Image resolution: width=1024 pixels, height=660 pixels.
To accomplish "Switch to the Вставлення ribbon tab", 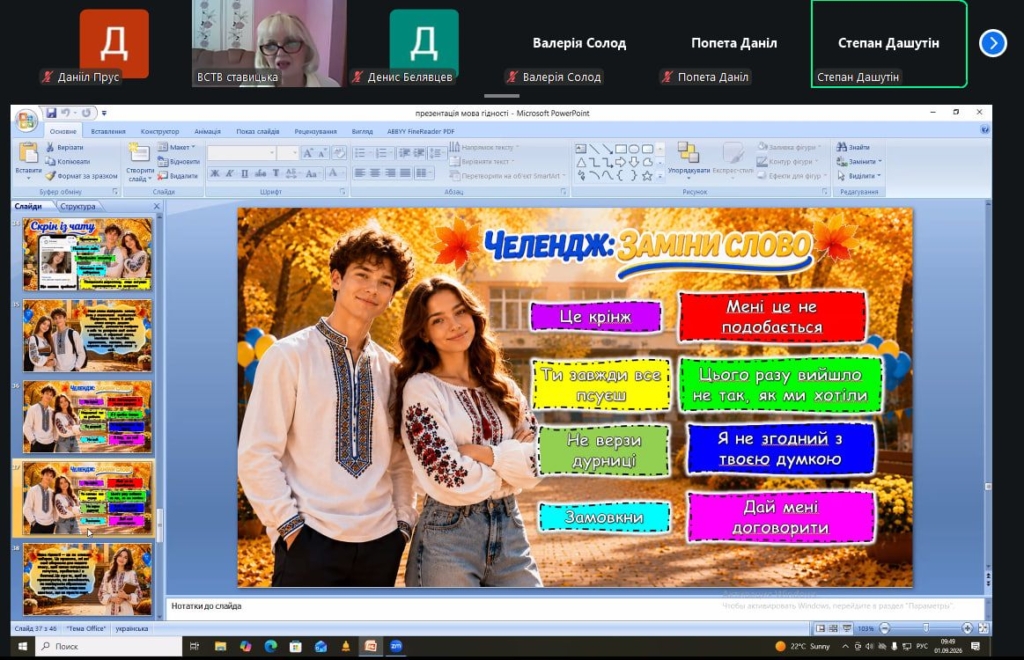I will [x=108, y=131].
